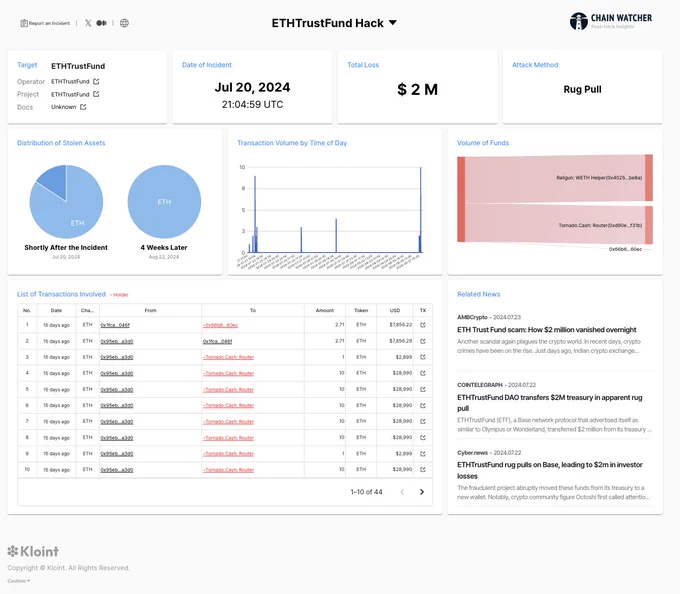Open TX link icon for transaction 10
This screenshot has width=680, height=594.
(x=423, y=470)
